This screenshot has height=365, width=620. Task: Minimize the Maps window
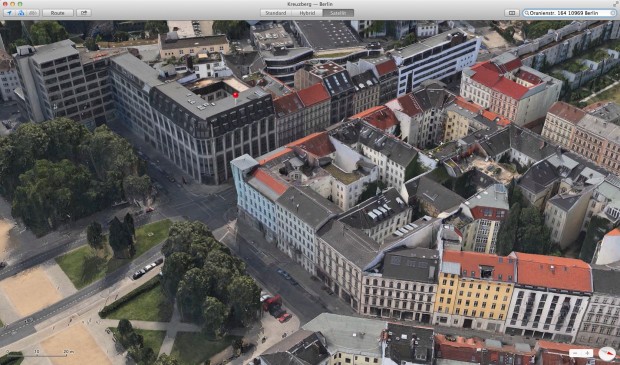point(13,4)
